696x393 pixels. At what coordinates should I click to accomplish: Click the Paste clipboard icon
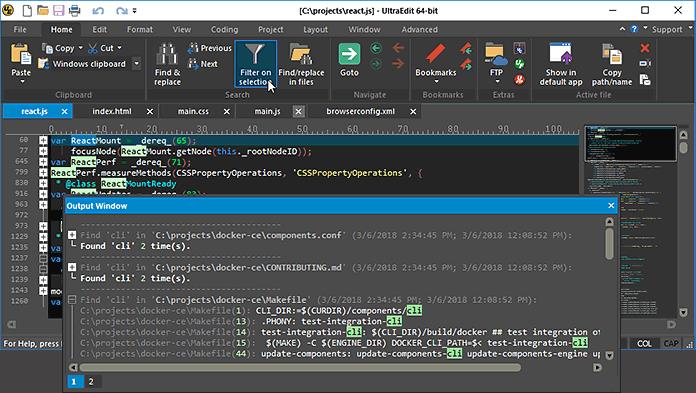coord(21,55)
